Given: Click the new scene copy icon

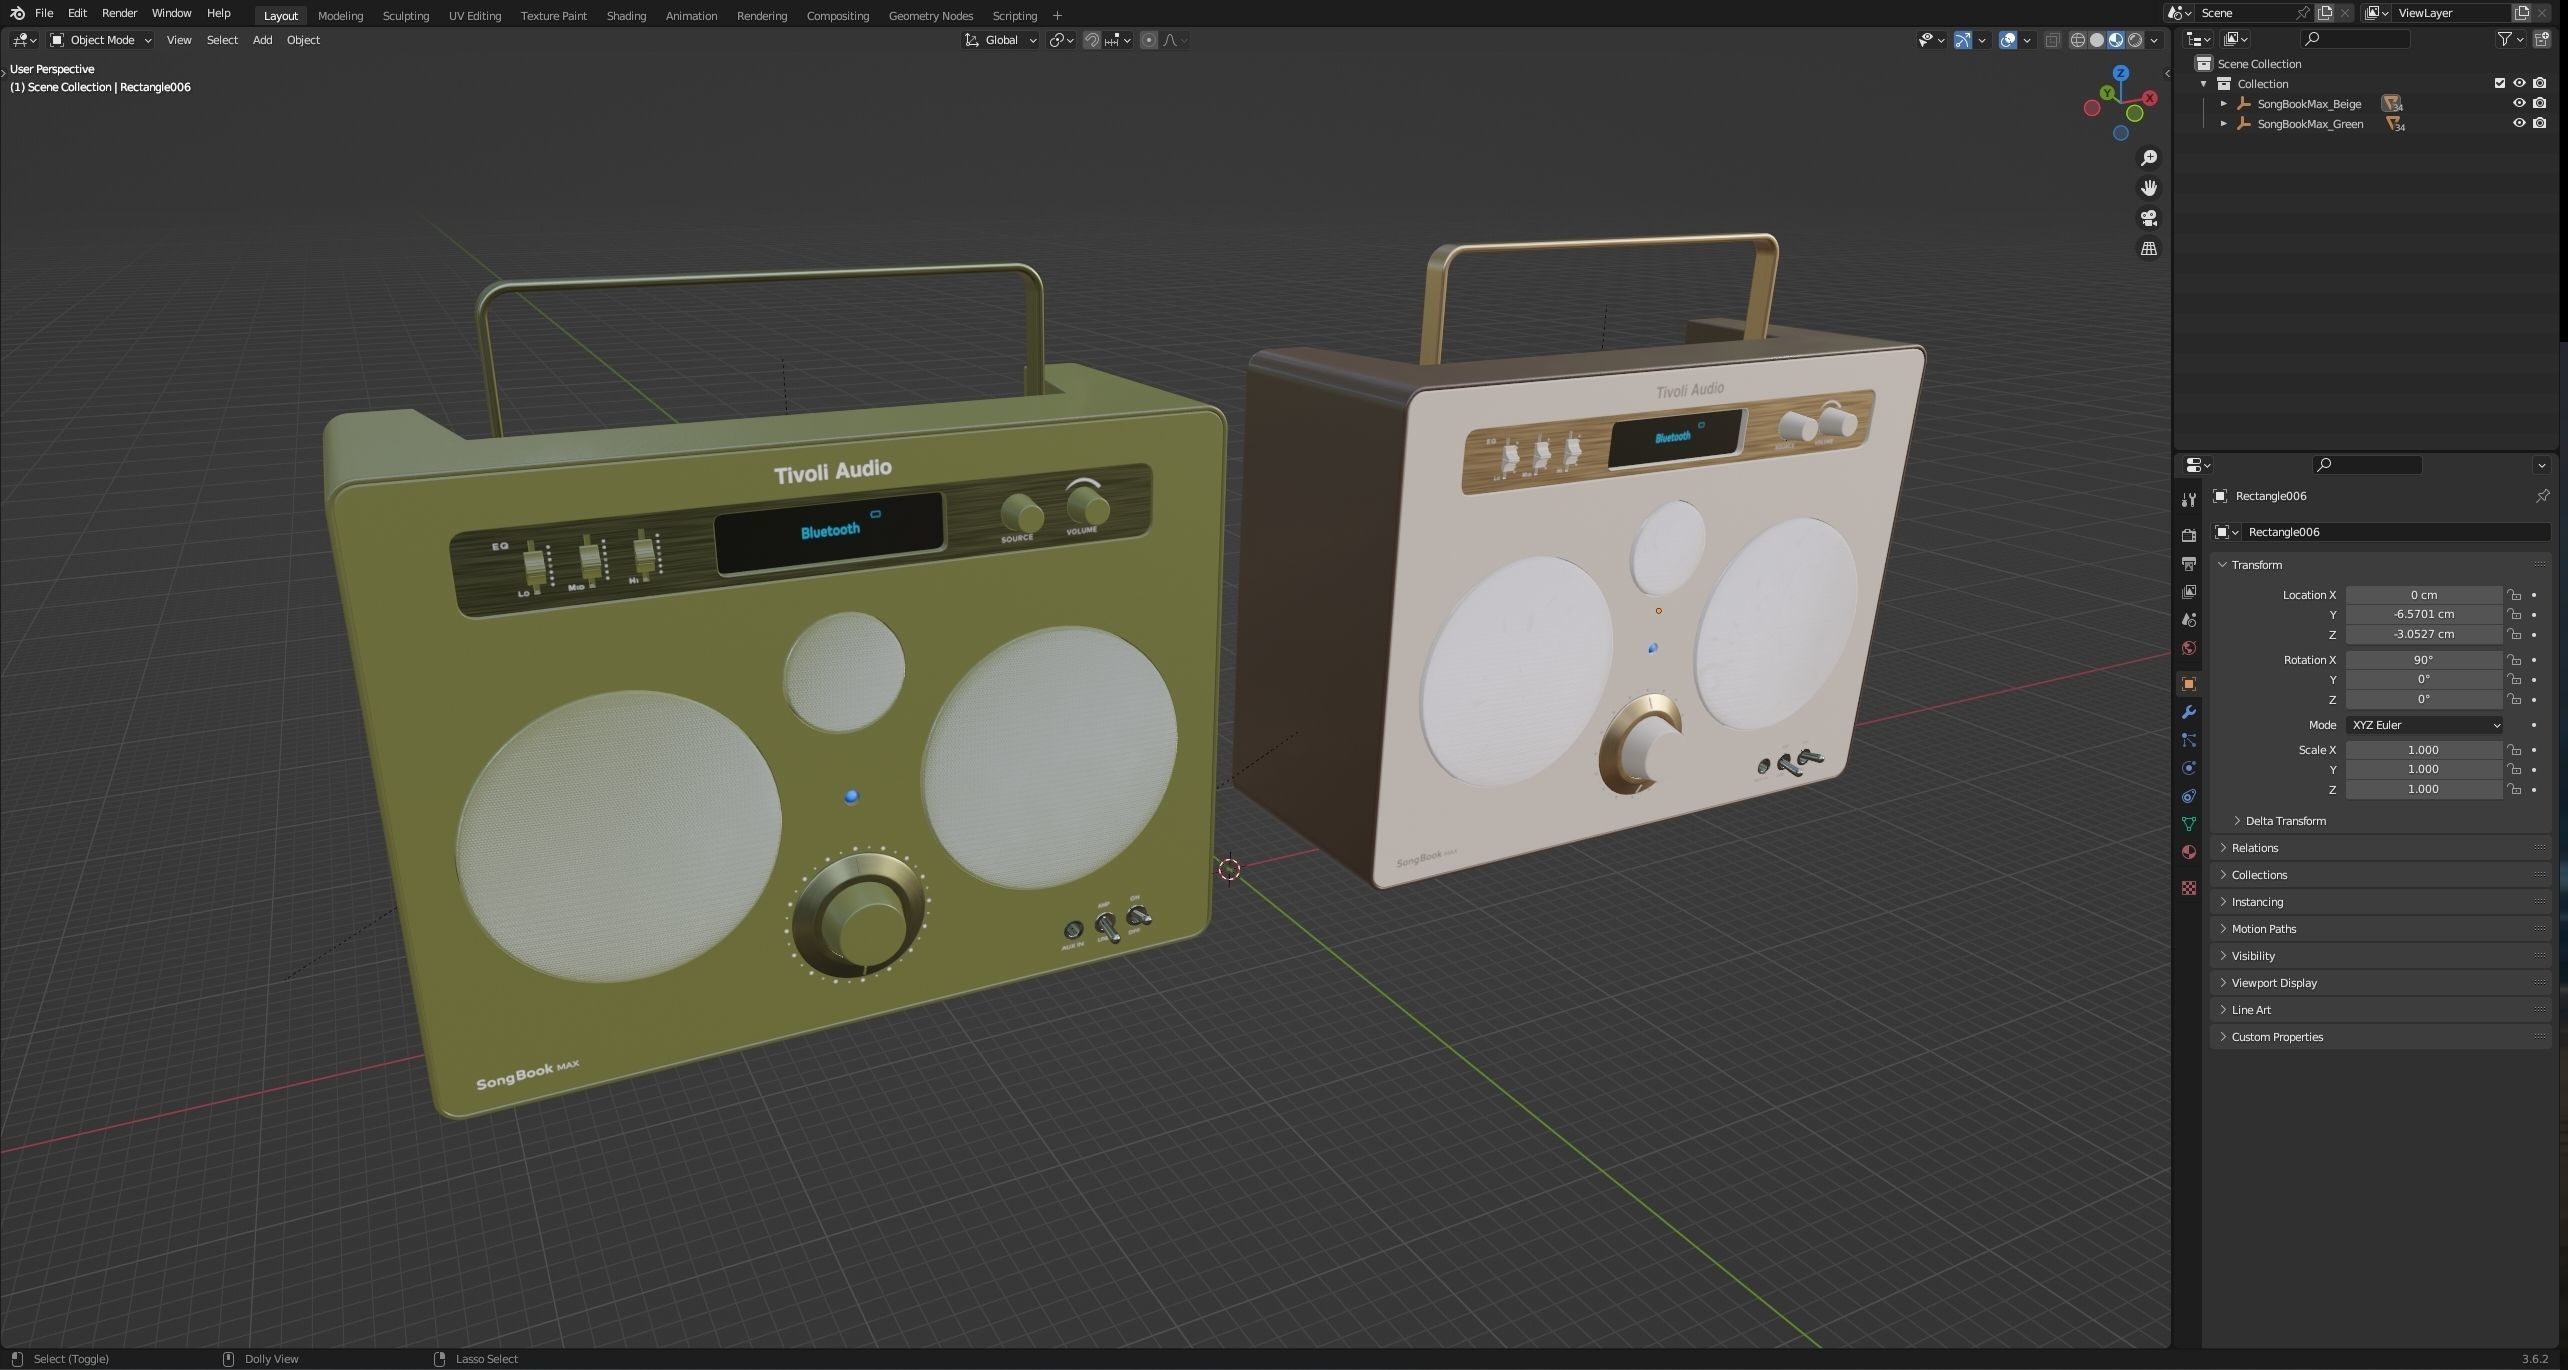Looking at the screenshot, I should [x=2325, y=13].
